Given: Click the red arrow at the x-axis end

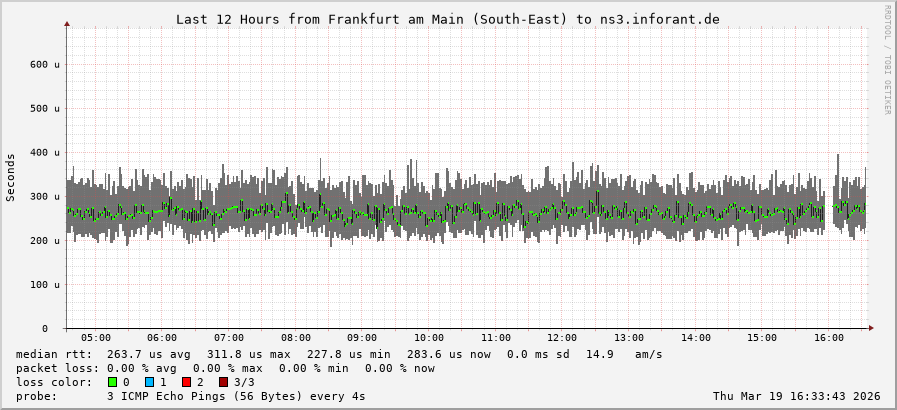Looking at the screenshot, I should pyautogui.click(x=870, y=328).
